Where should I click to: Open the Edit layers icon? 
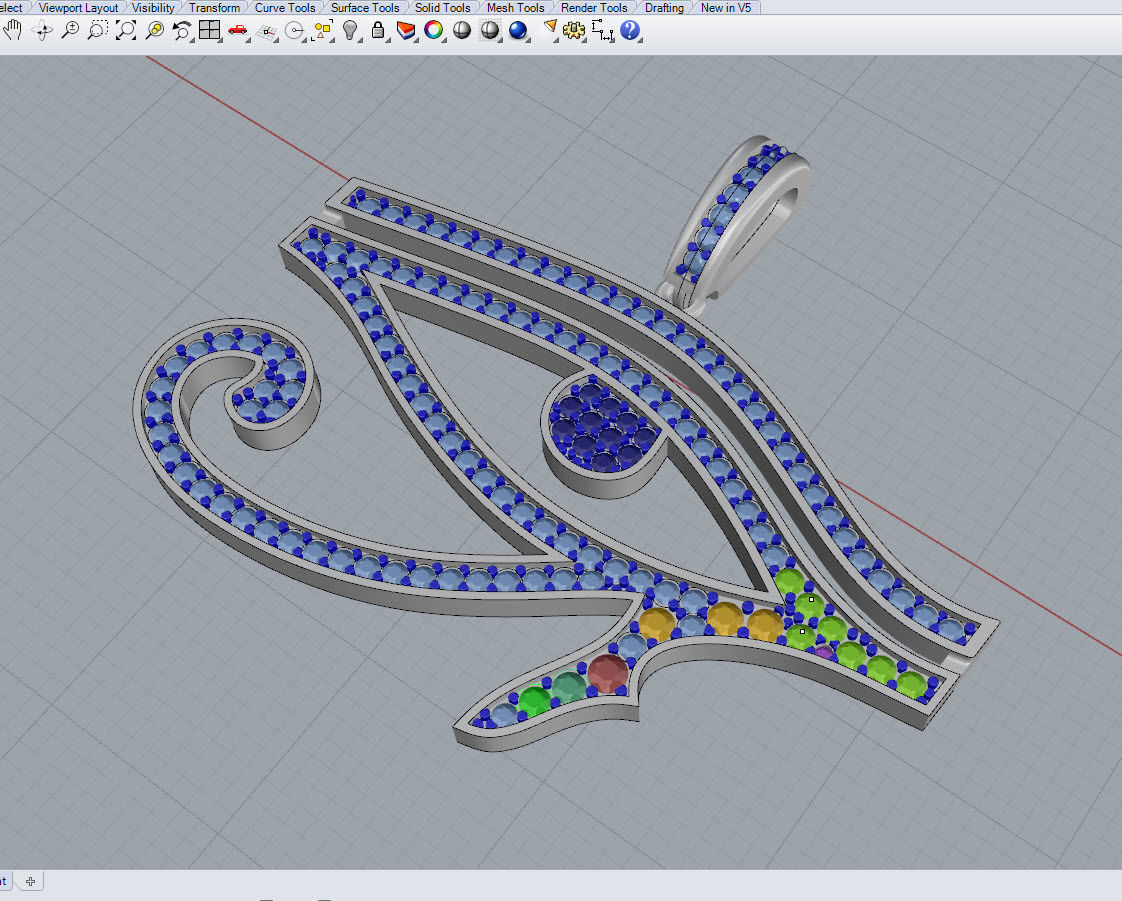(406, 31)
